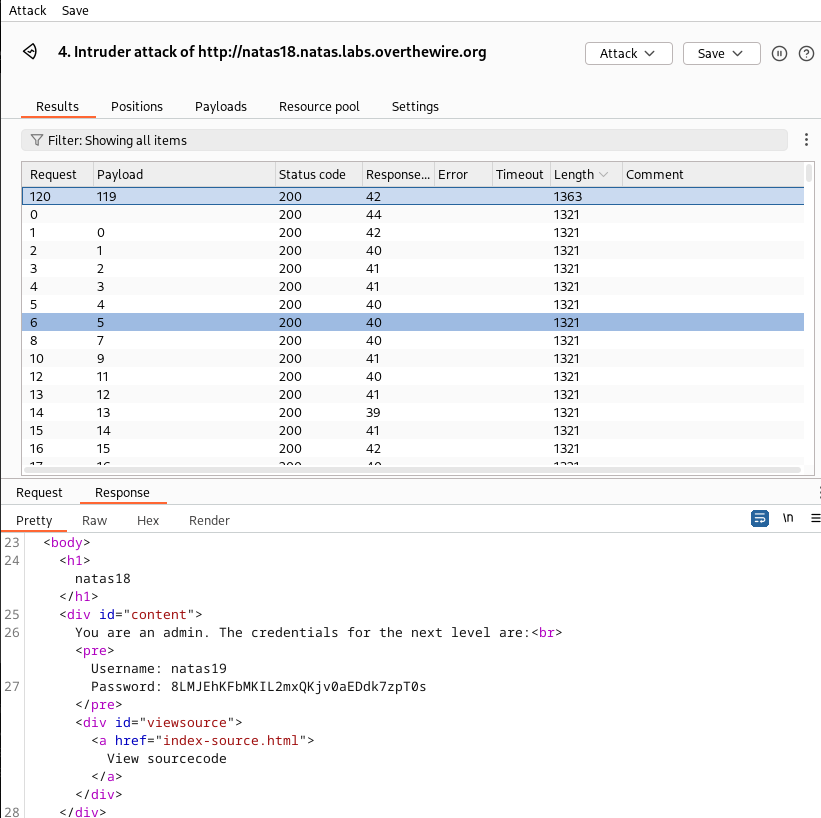The image size is (821, 818).
Task: Click the Error column header
Action: (463, 174)
